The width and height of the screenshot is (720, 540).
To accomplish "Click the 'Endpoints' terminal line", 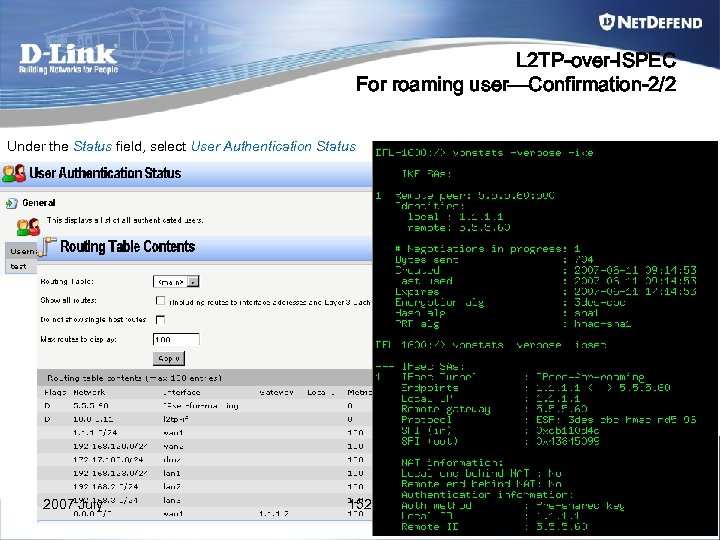I will click(x=535, y=388).
